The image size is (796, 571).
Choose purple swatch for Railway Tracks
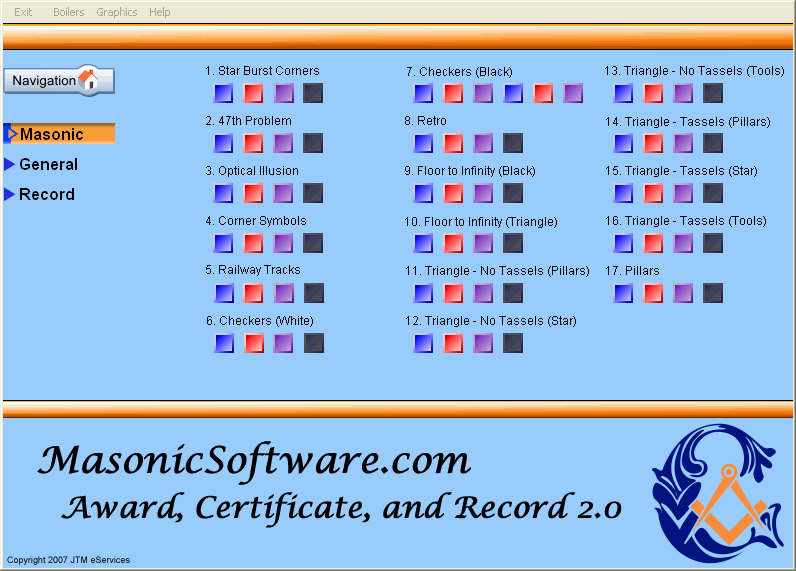[284, 293]
